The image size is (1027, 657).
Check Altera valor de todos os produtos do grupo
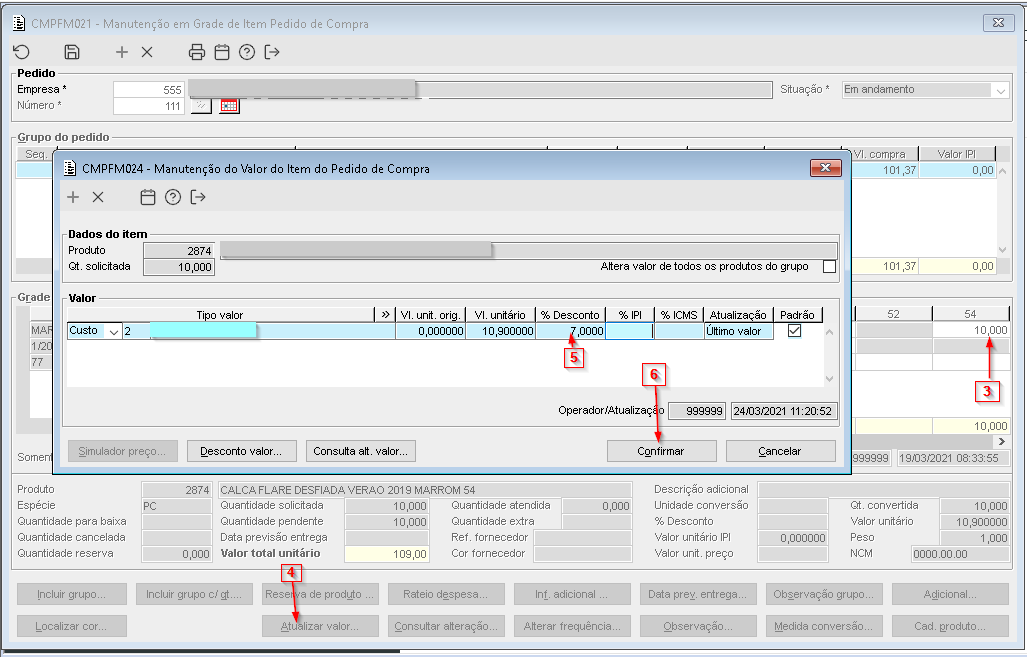point(829,267)
